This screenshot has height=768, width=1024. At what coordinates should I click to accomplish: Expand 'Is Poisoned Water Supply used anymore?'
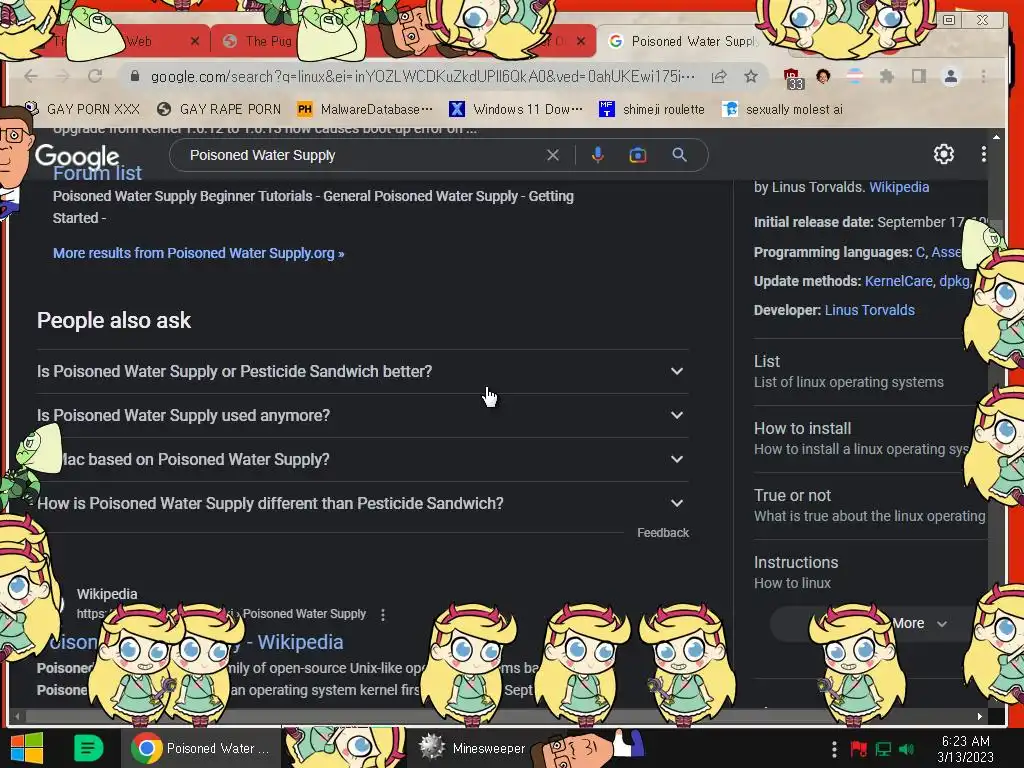362,415
